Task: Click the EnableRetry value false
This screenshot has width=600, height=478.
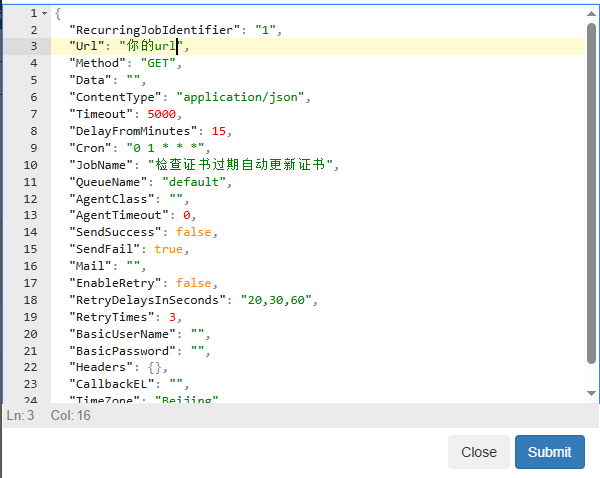Action: click(193, 283)
